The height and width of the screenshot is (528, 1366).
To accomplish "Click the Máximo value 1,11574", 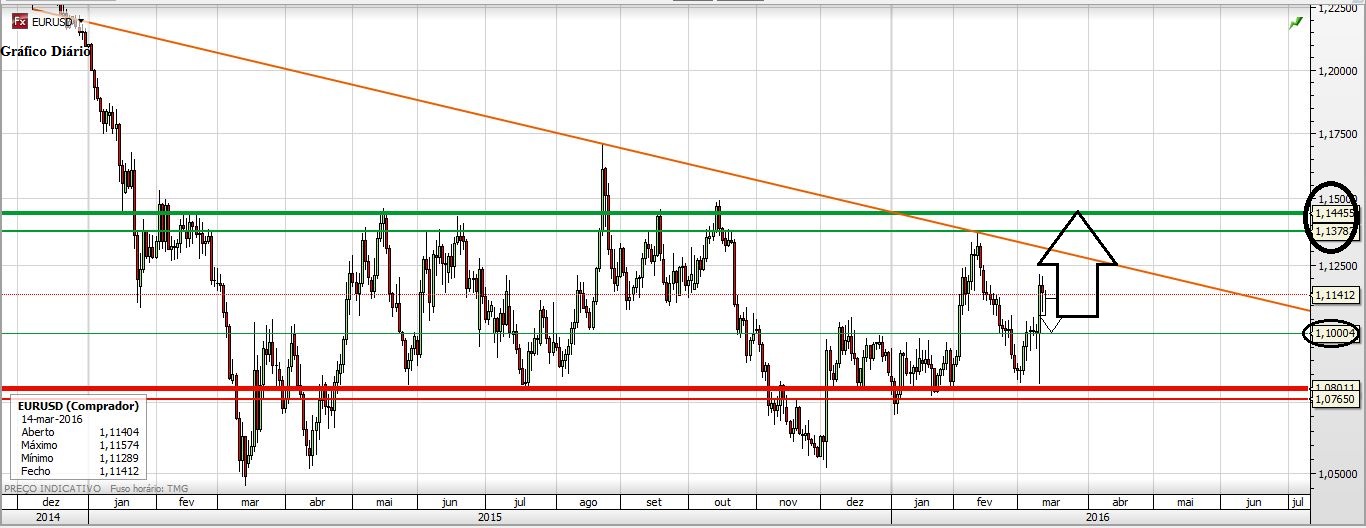I will [118, 445].
